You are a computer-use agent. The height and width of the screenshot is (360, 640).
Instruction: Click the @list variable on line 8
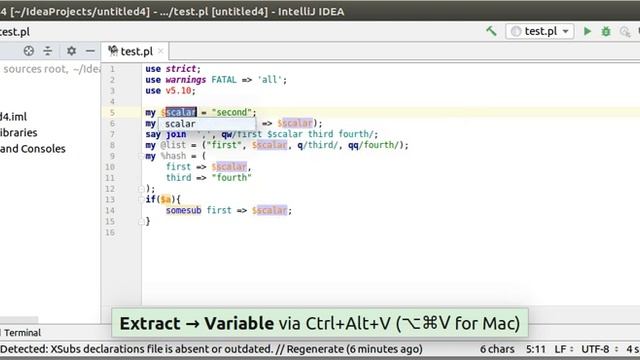[x=173, y=145]
